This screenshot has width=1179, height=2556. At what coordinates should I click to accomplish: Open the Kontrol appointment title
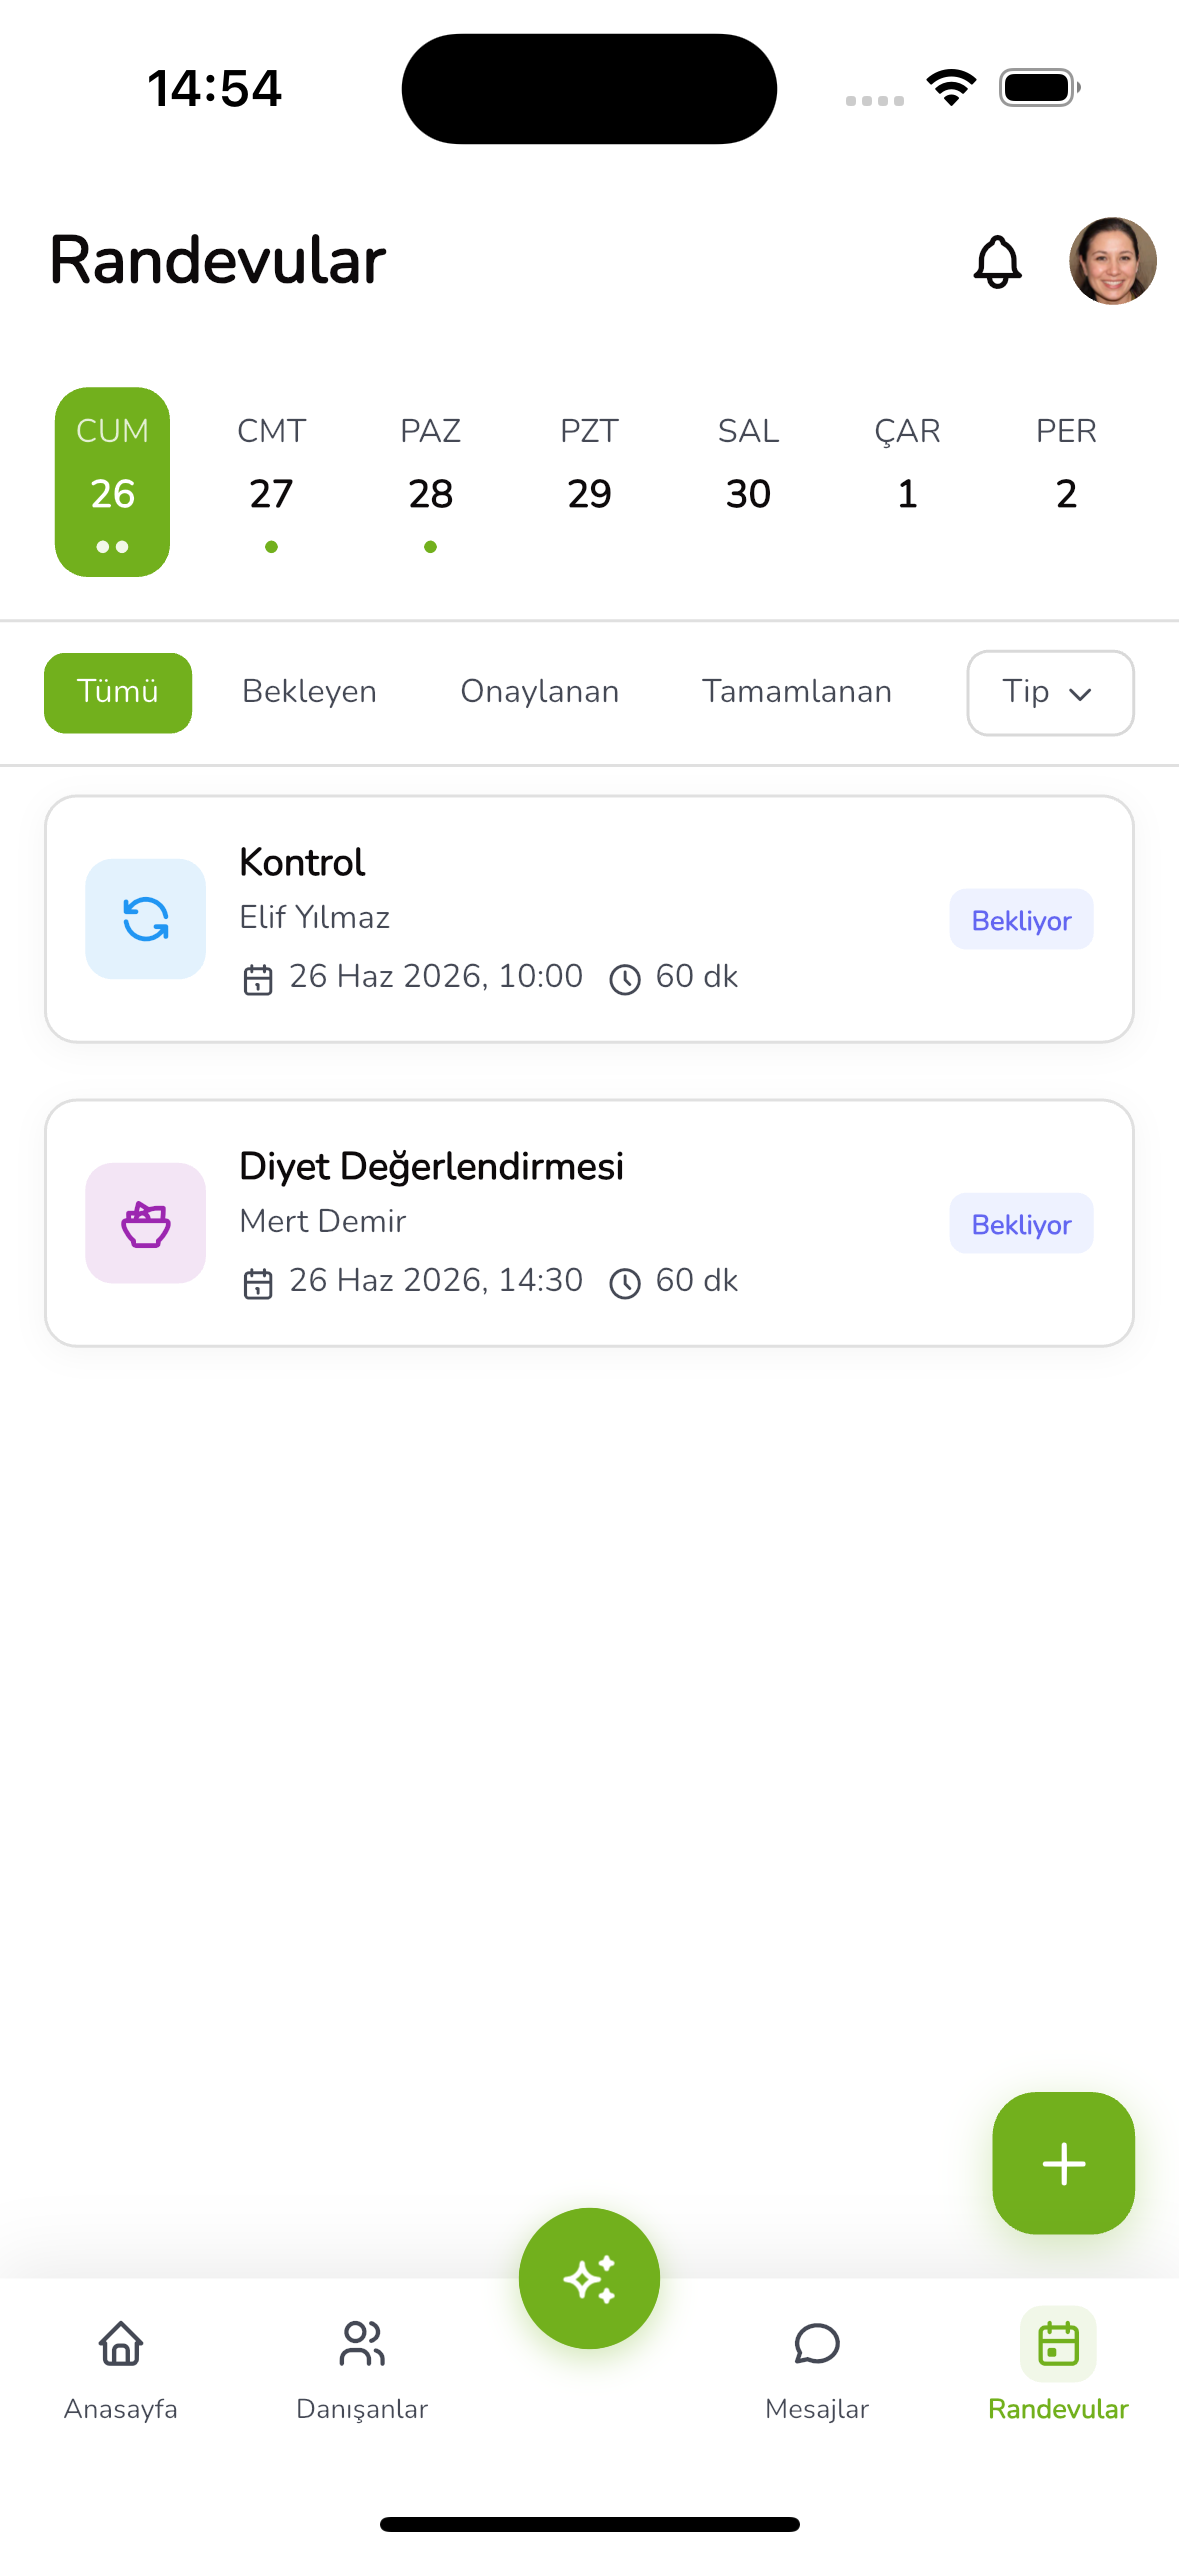point(302,863)
